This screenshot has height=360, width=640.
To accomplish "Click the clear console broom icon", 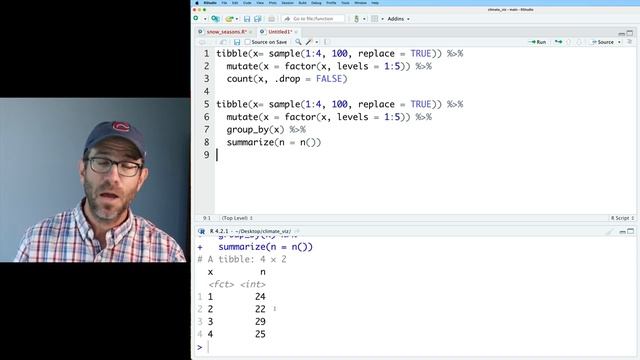I will coord(610,231).
